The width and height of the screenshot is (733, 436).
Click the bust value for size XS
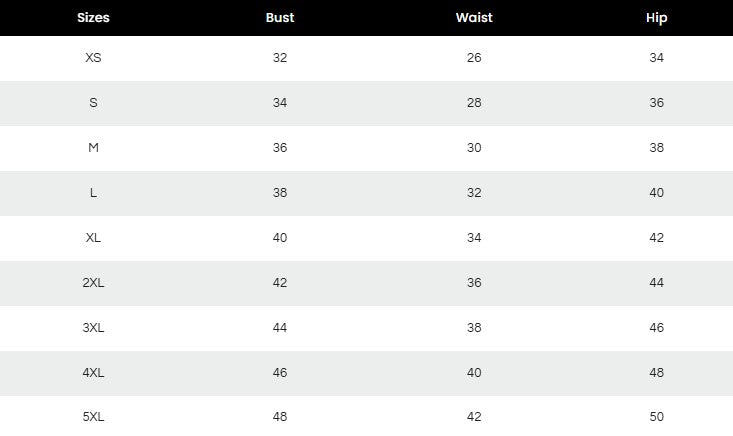tap(280, 58)
